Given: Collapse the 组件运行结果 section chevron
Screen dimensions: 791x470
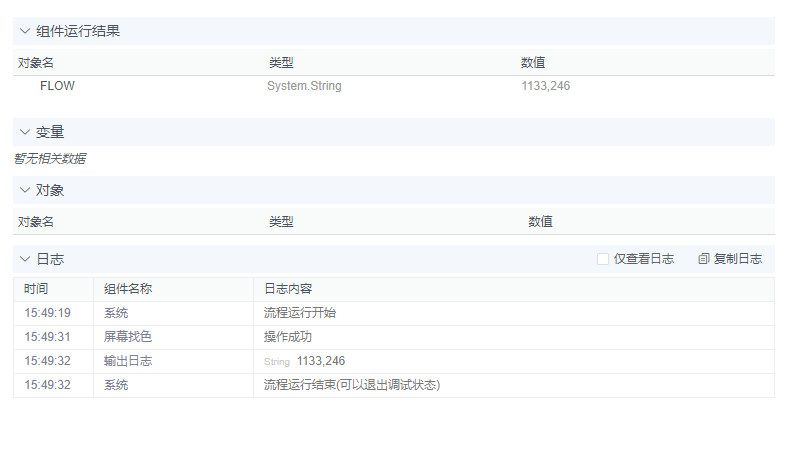Looking at the screenshot, I should (25, 31).
